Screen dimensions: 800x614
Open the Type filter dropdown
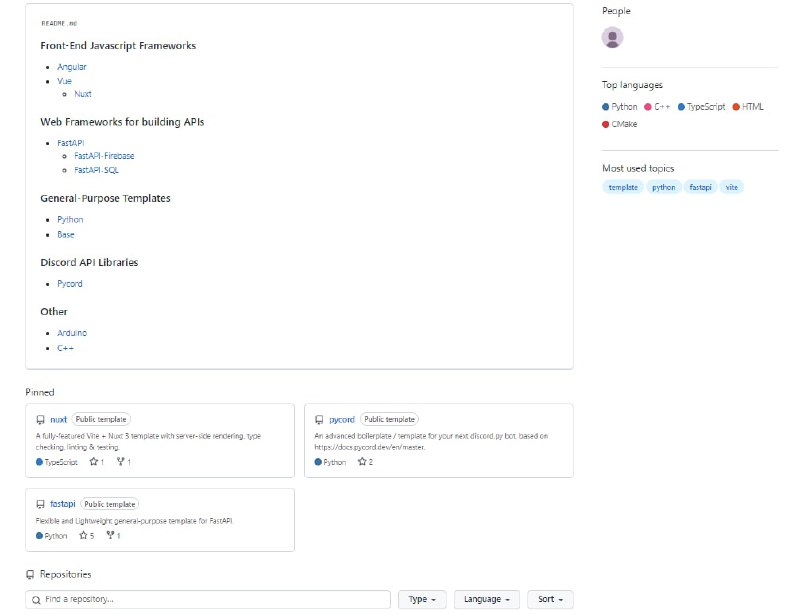click(x=422, y=599)
